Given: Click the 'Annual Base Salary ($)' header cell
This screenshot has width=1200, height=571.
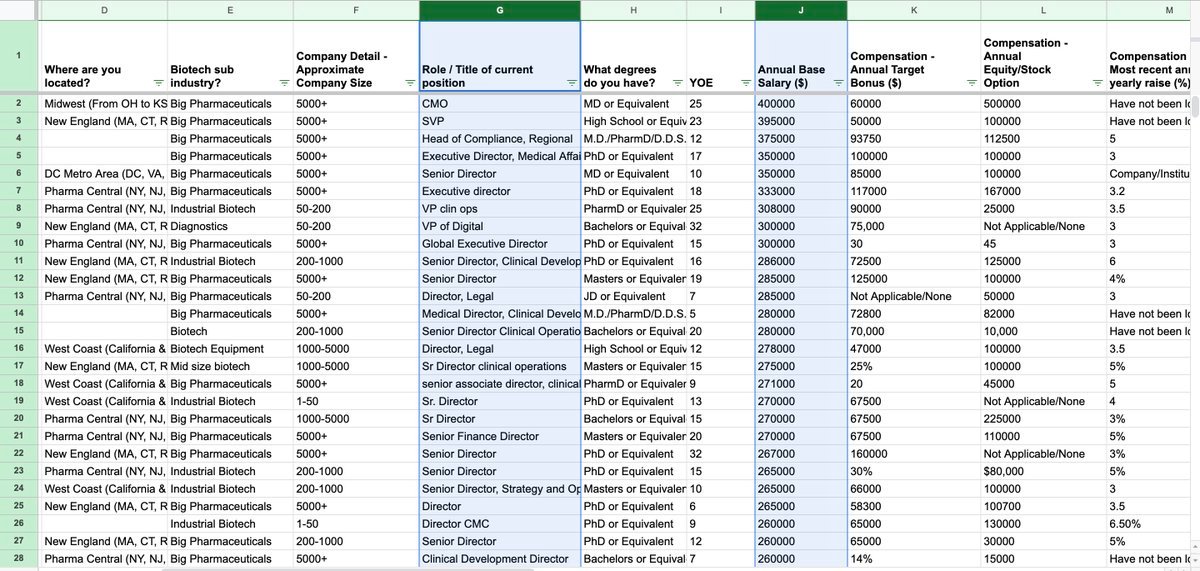Looking at the screenshot, I should [x=801, y=57].
